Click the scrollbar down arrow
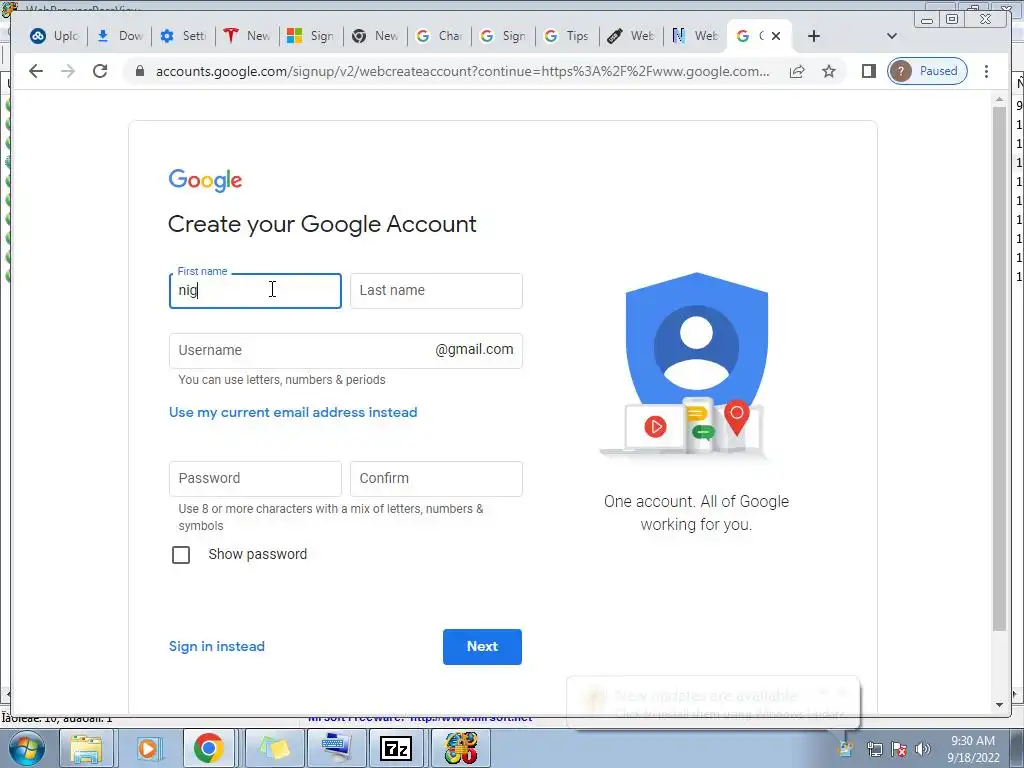Image resolution: width=1024 pixels, height=768 pixels. point(999,705)
